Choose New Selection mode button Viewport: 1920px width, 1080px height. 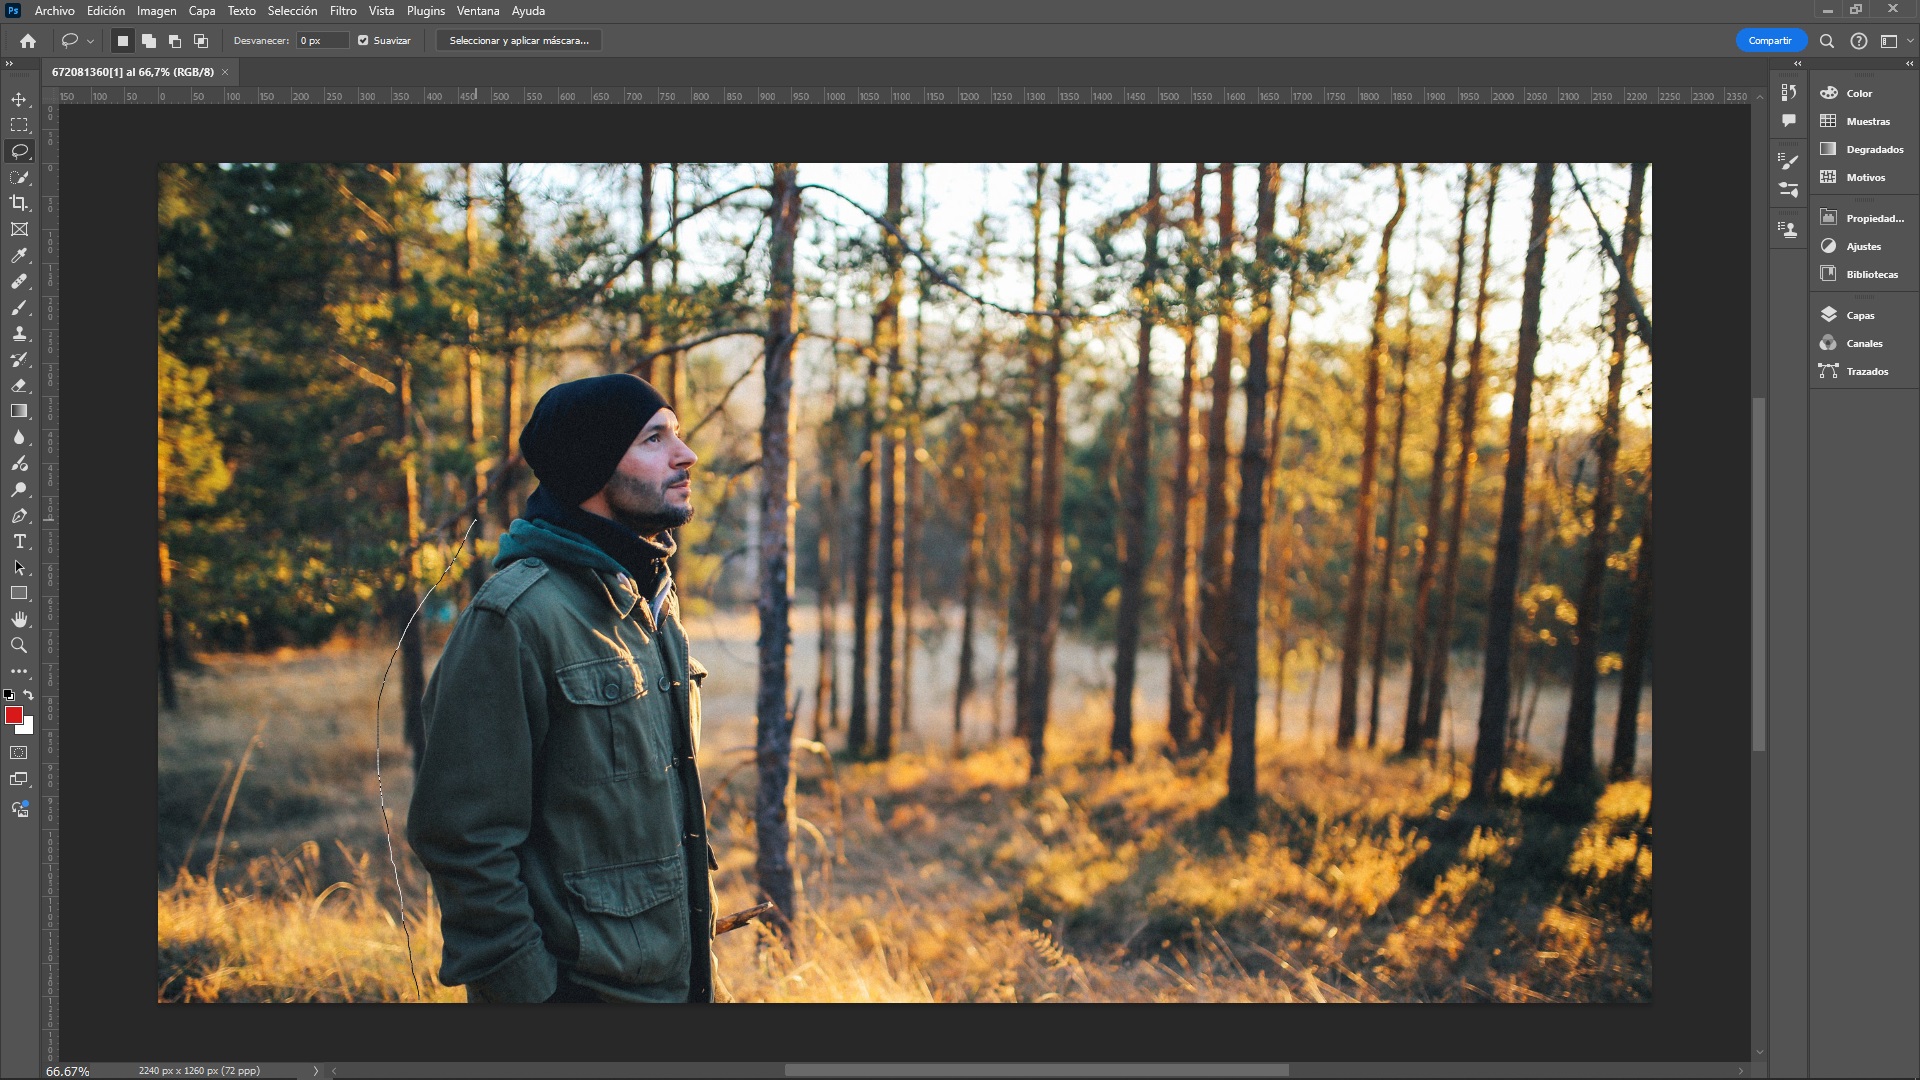coord(123,41)
